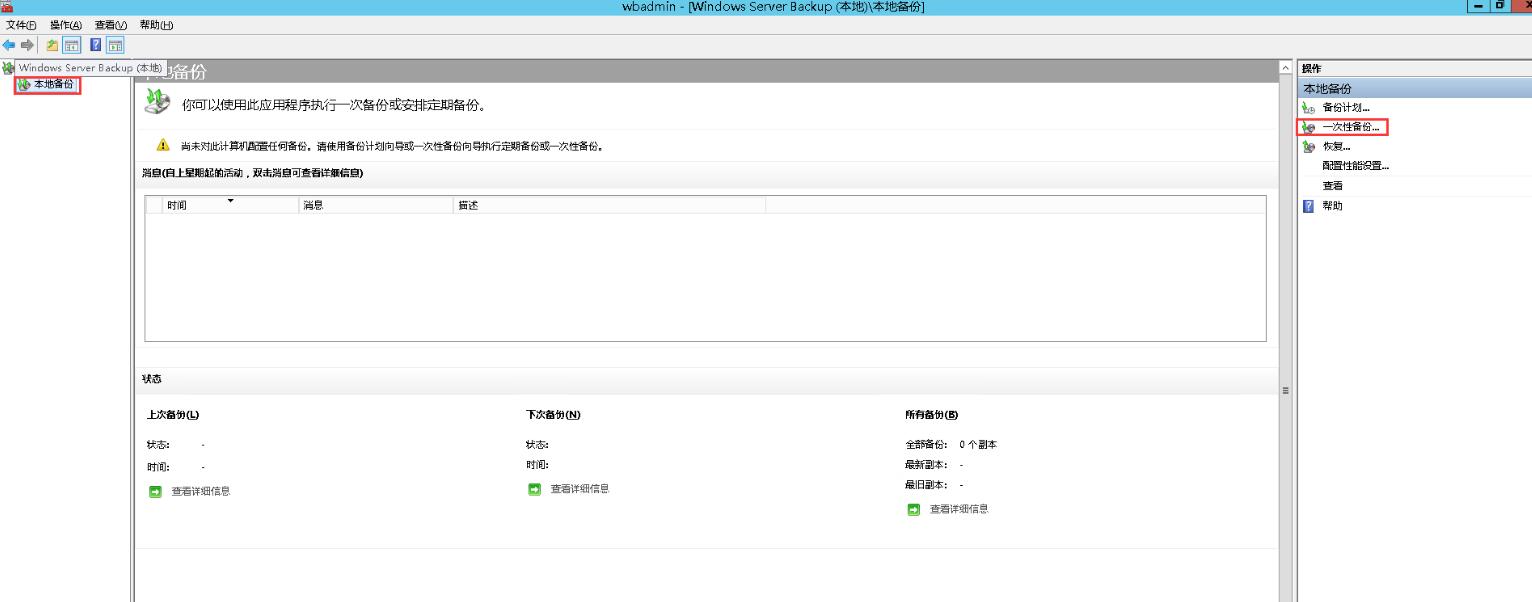Click the green arrow icon under 下次备份
The height and width of the screenshot is (602, 1532).
[x=534, y=489]
